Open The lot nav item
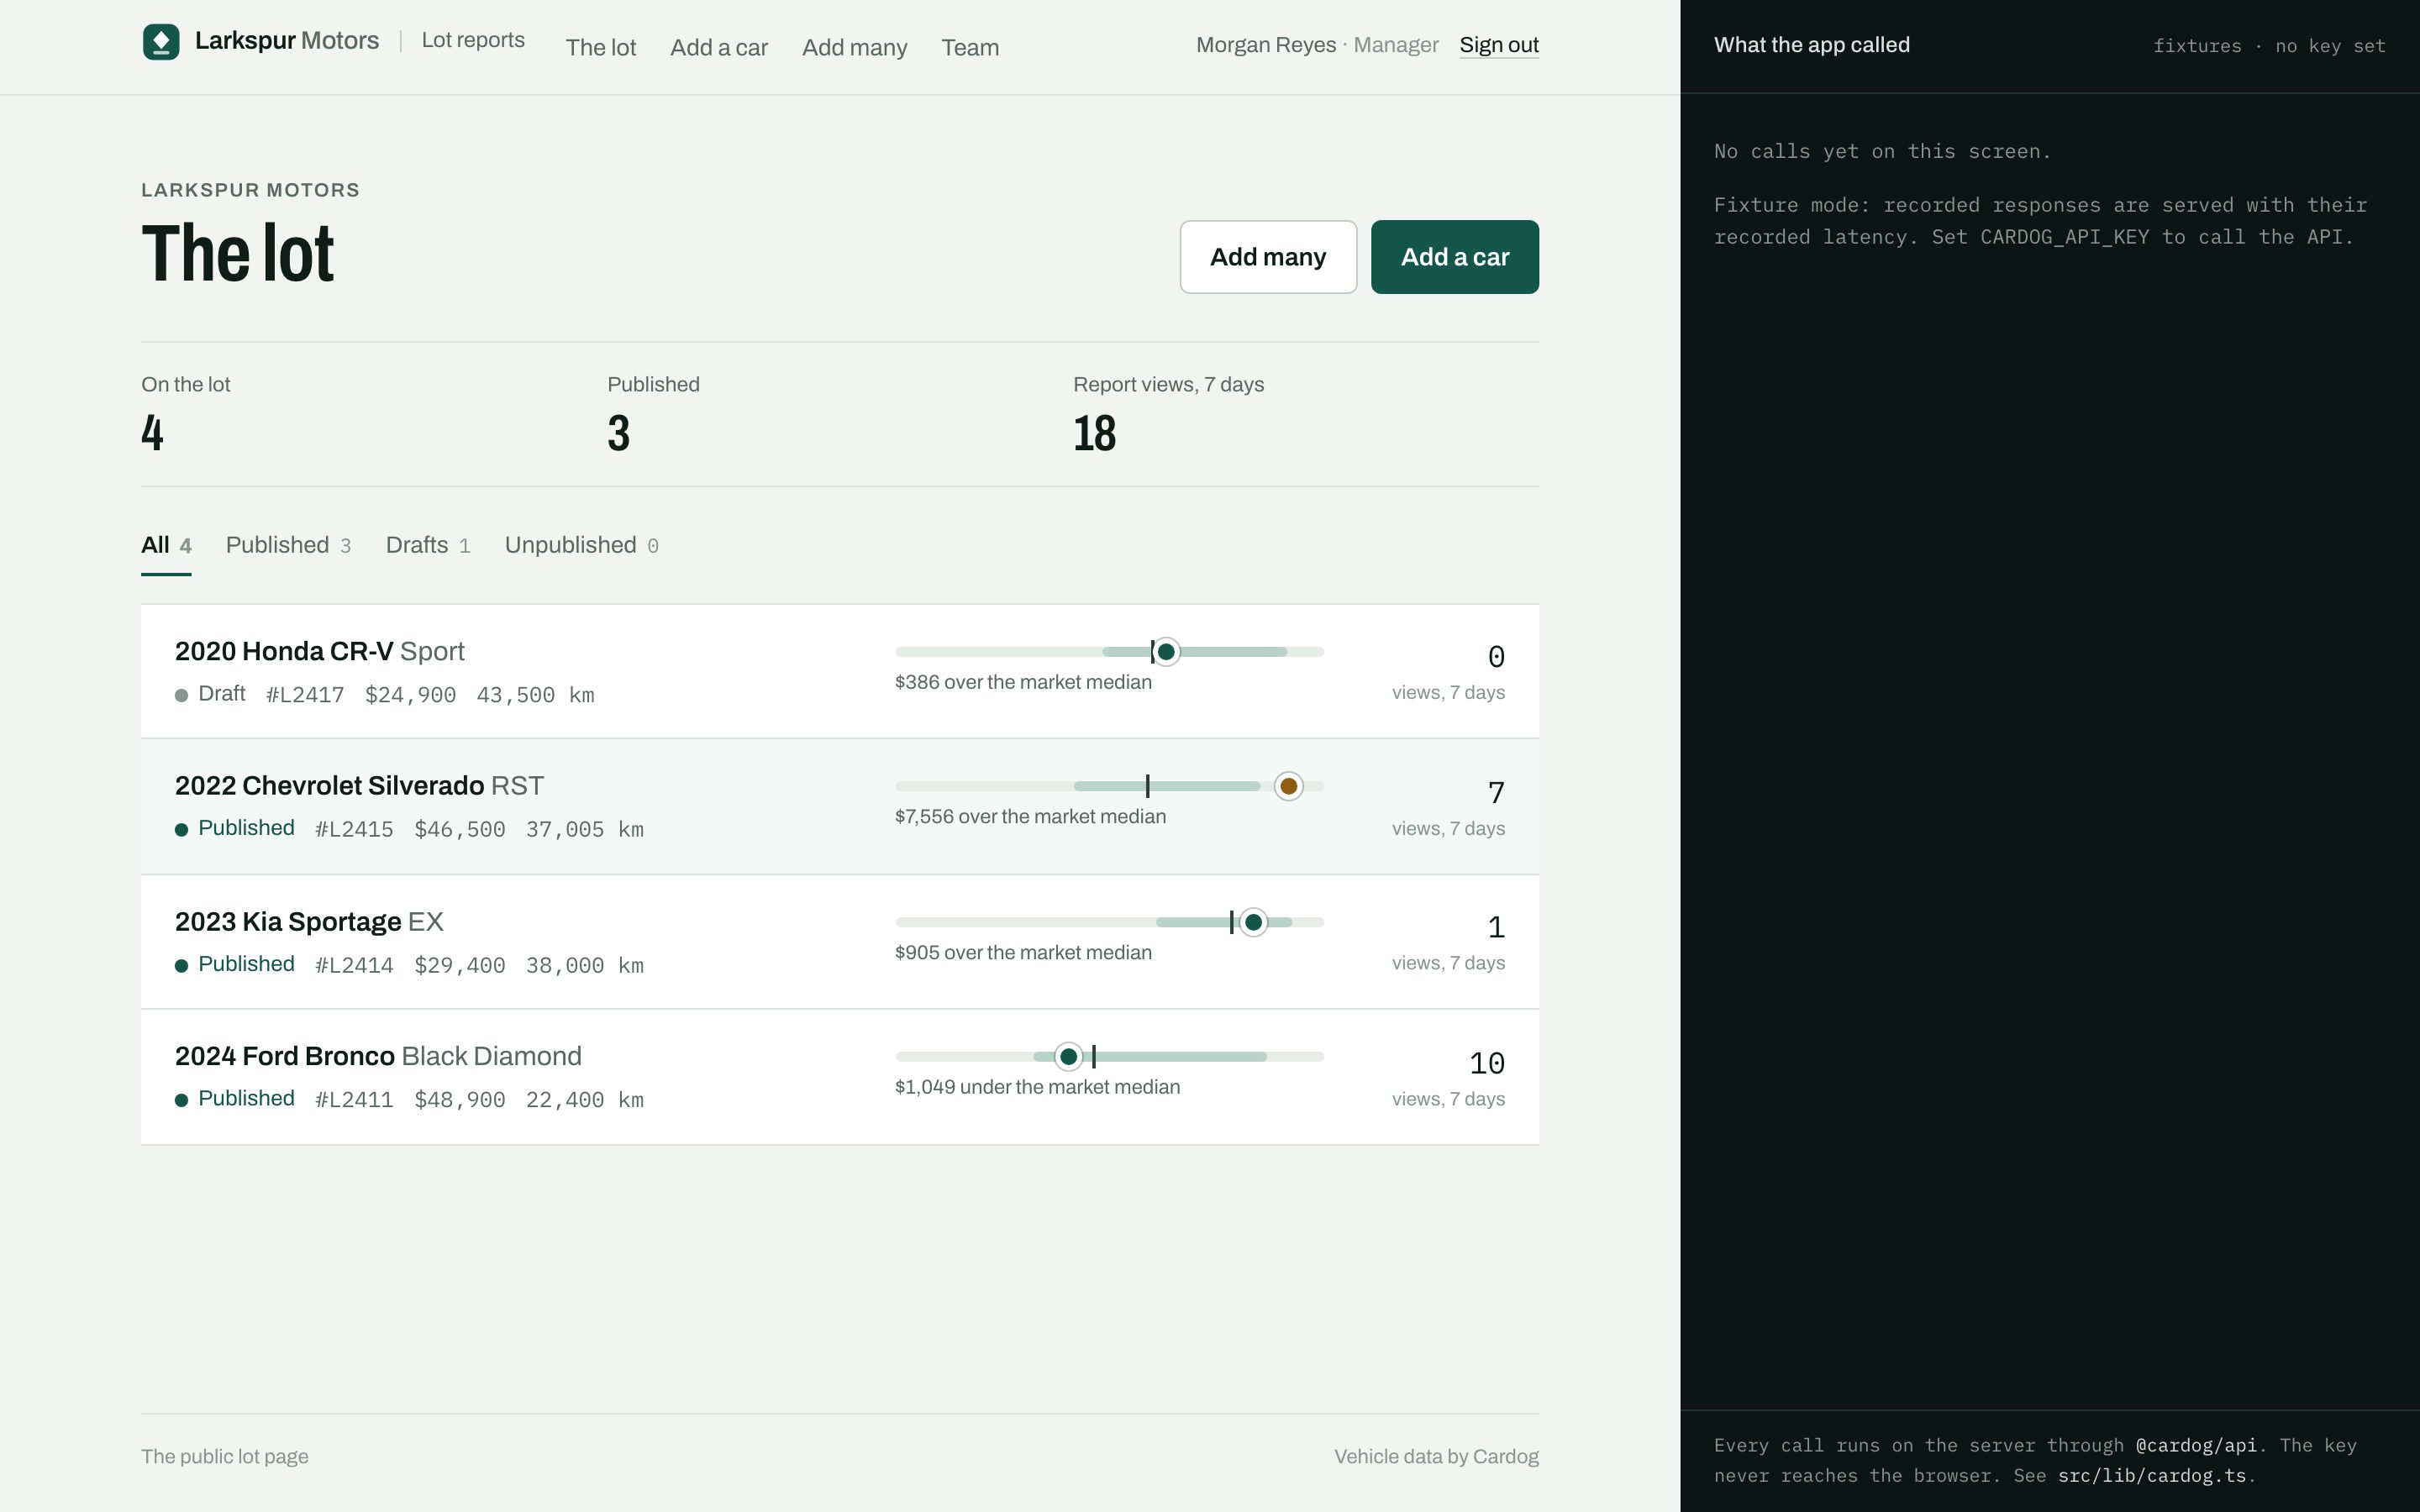 pos(600,47)
